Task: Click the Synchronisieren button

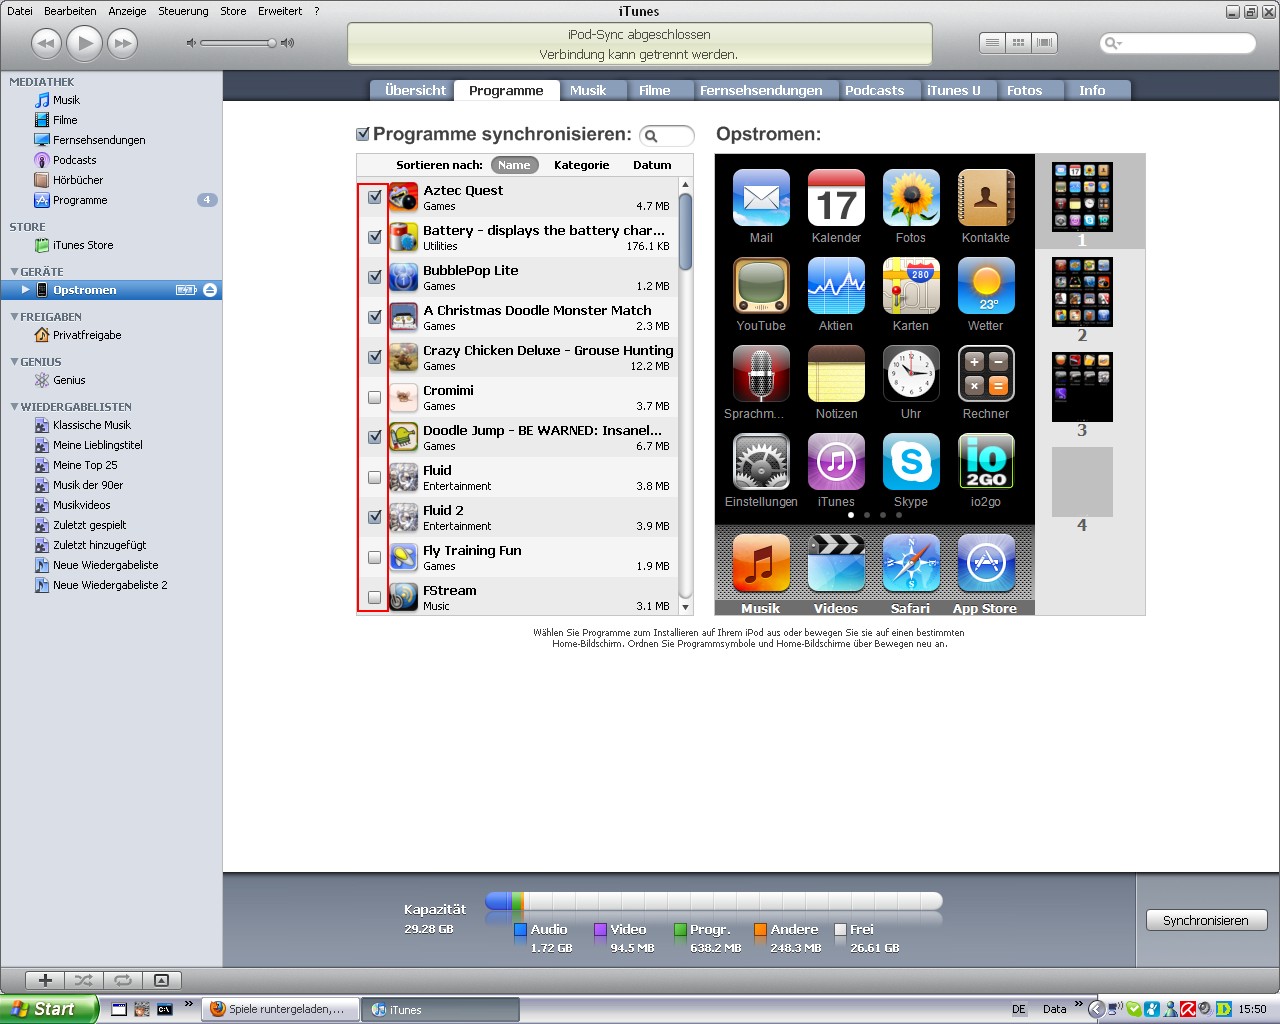Action: 1206,920
